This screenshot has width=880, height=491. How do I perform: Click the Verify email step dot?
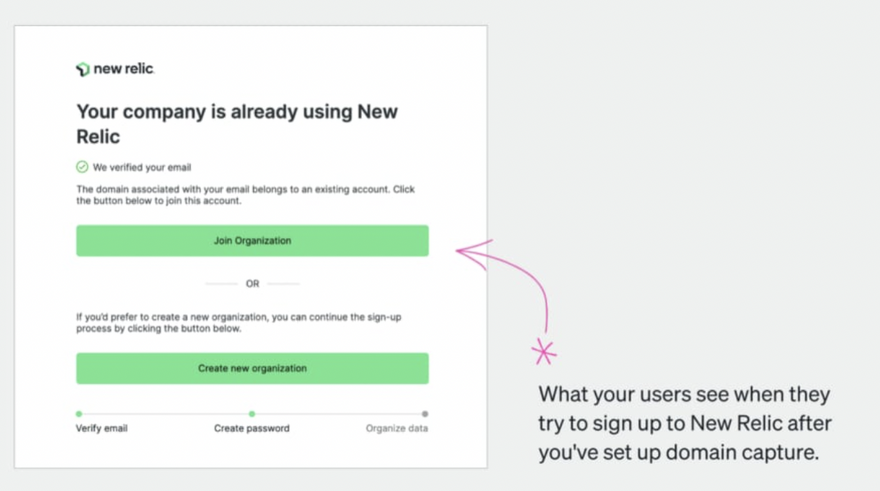[x=79, y=413]
